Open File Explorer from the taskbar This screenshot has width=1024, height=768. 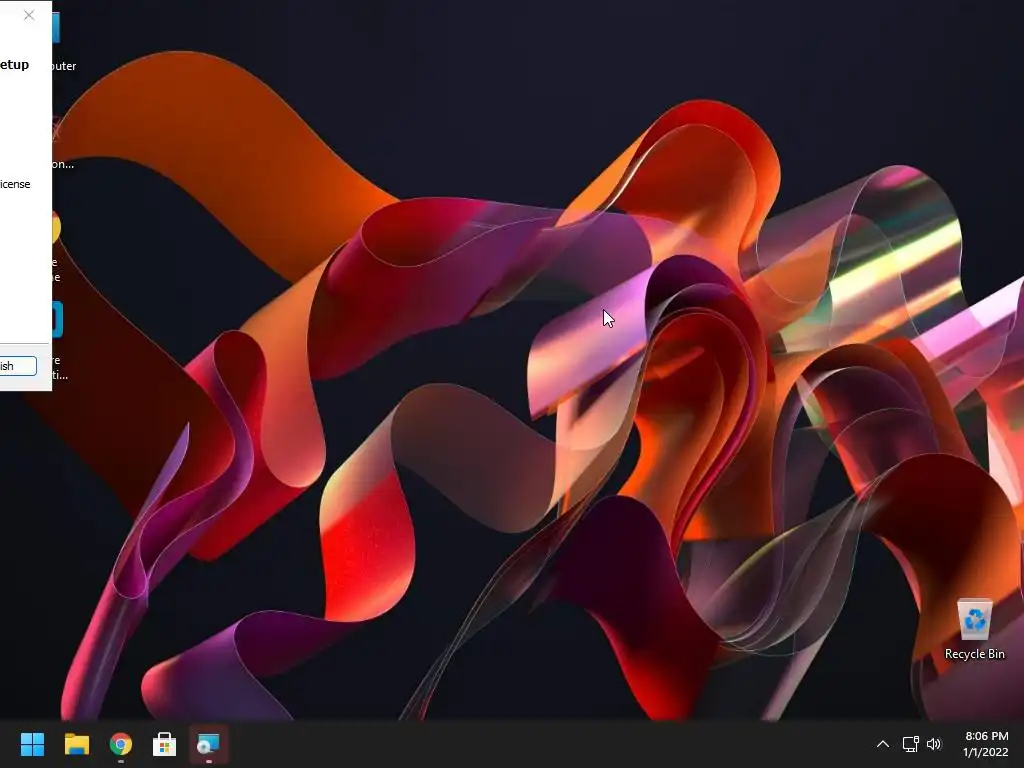(76, 744)
